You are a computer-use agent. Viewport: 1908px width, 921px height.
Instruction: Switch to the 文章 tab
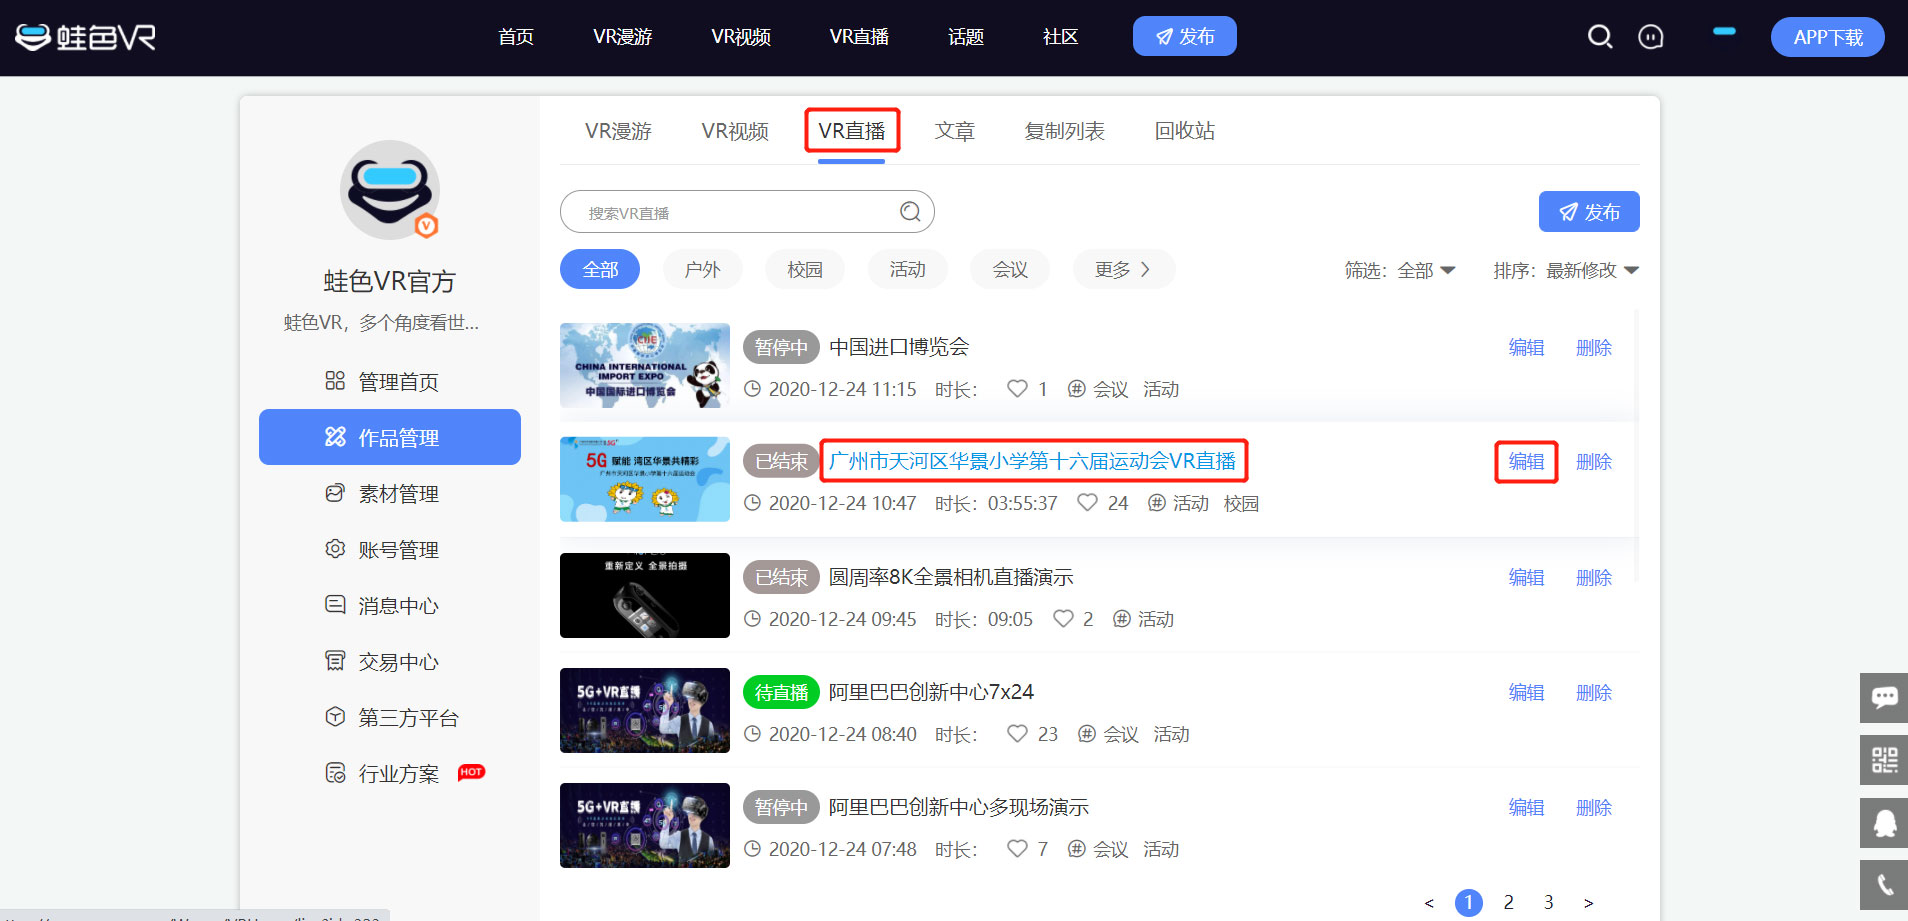click(x=955, y=131)
